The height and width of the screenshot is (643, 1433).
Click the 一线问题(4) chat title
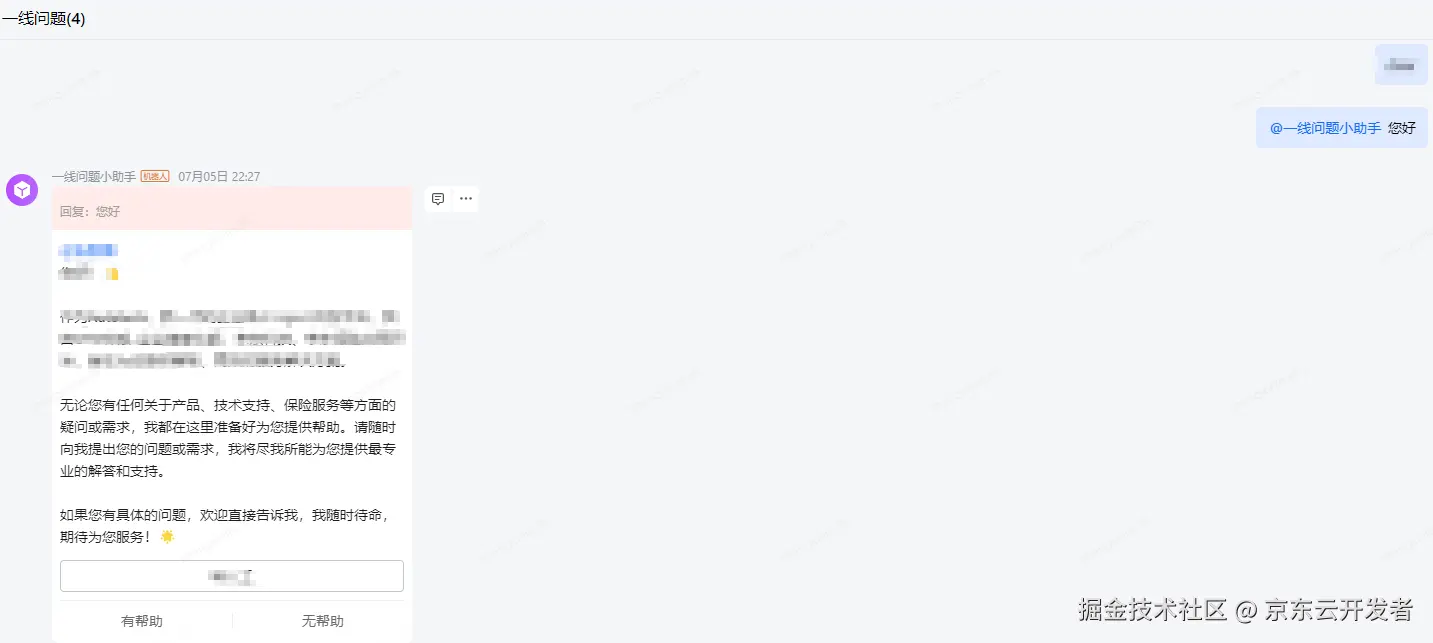[44, 19]
